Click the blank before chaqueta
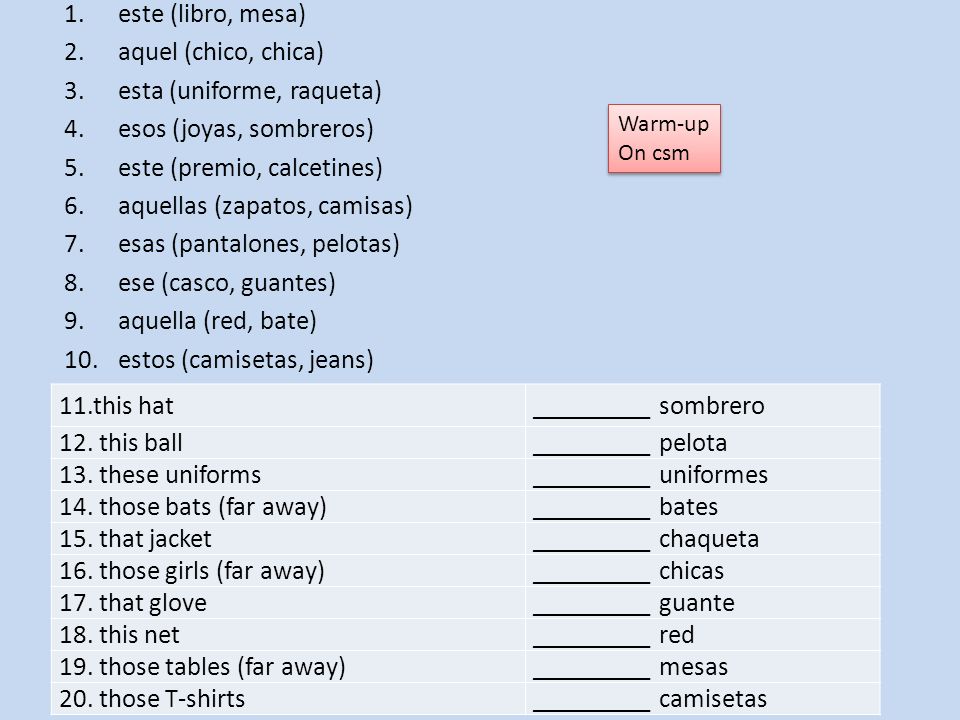 pos(591,539)
